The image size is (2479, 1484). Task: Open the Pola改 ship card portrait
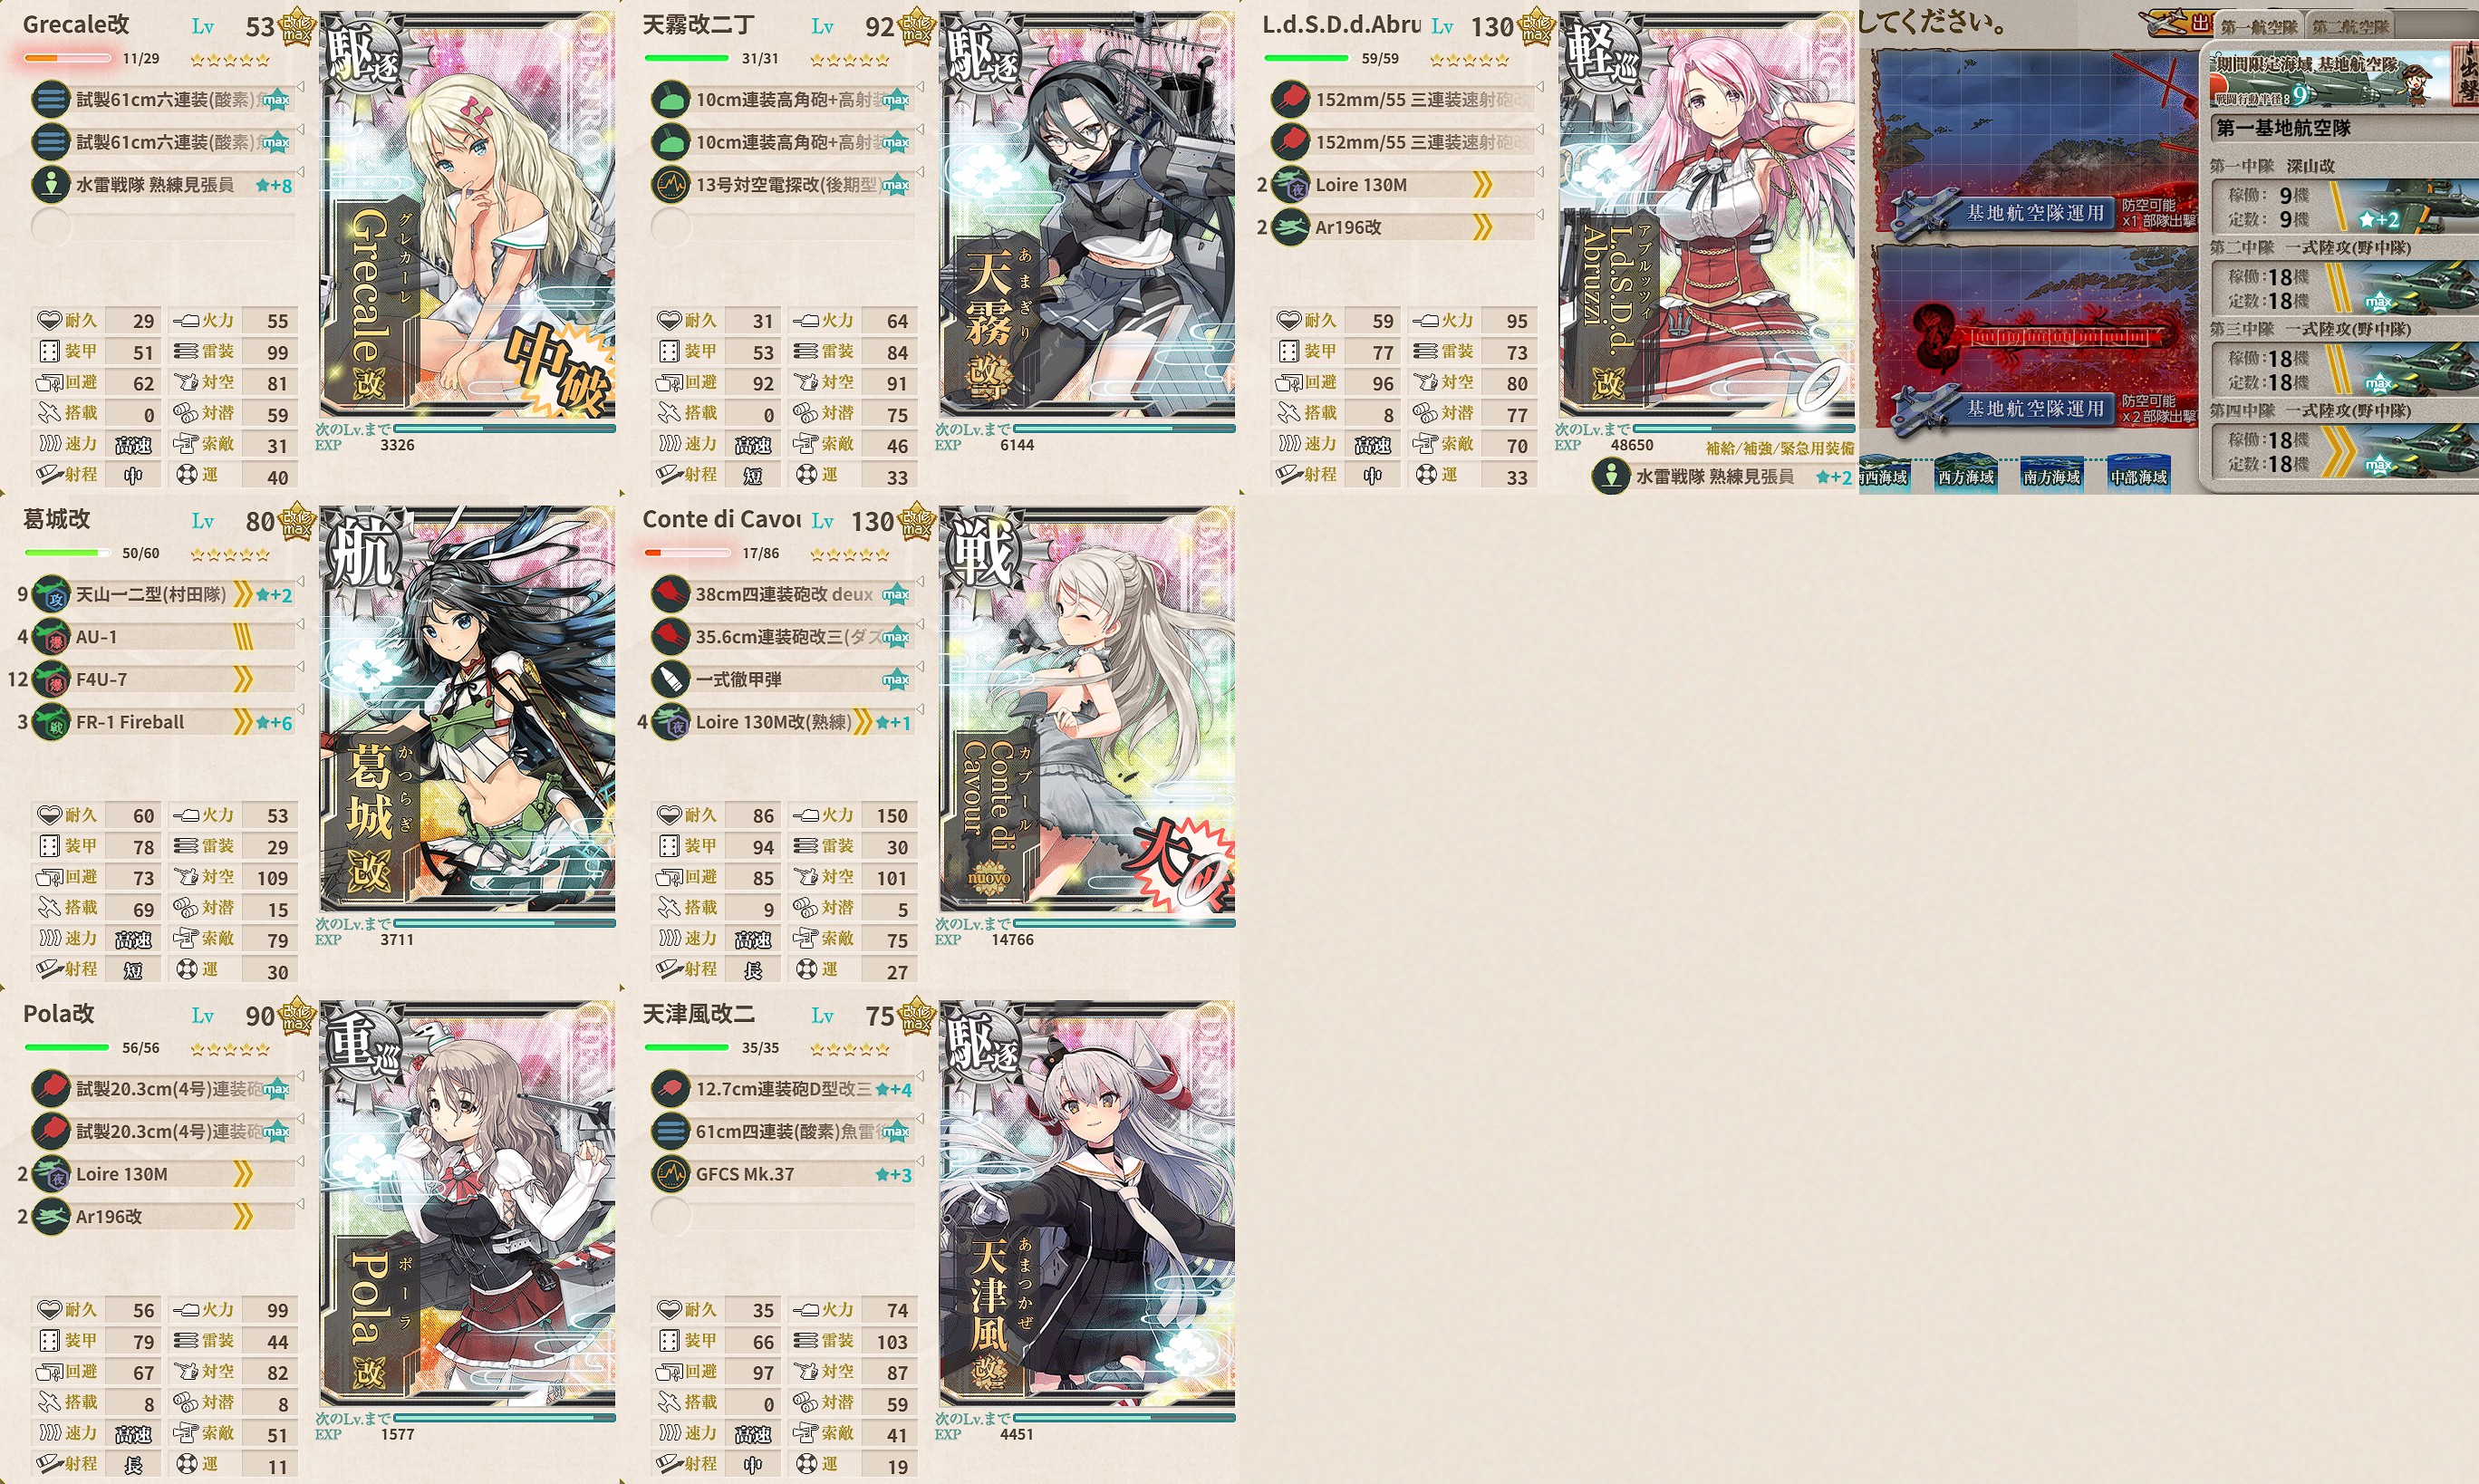tap(467, 1204)
